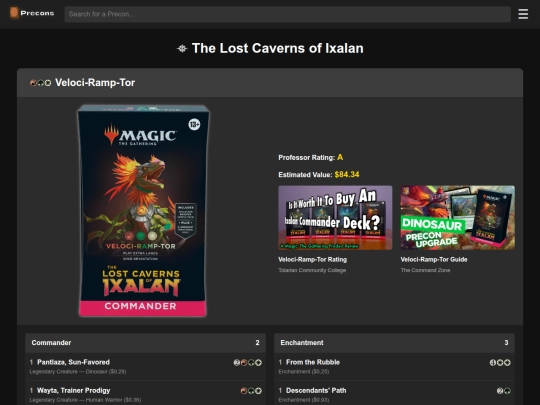The height and width of the screenshot is (405, 540).
Task: Open the Precons home link
Action: click(x=32, y=13)
